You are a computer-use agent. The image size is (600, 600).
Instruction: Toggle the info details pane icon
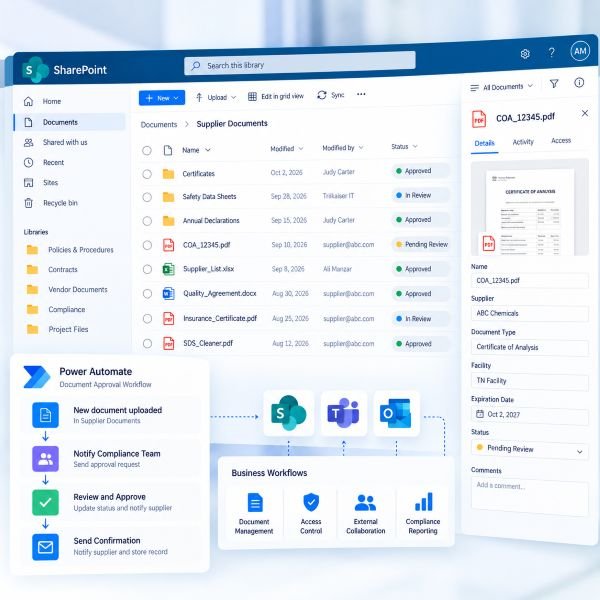(579, 82)
